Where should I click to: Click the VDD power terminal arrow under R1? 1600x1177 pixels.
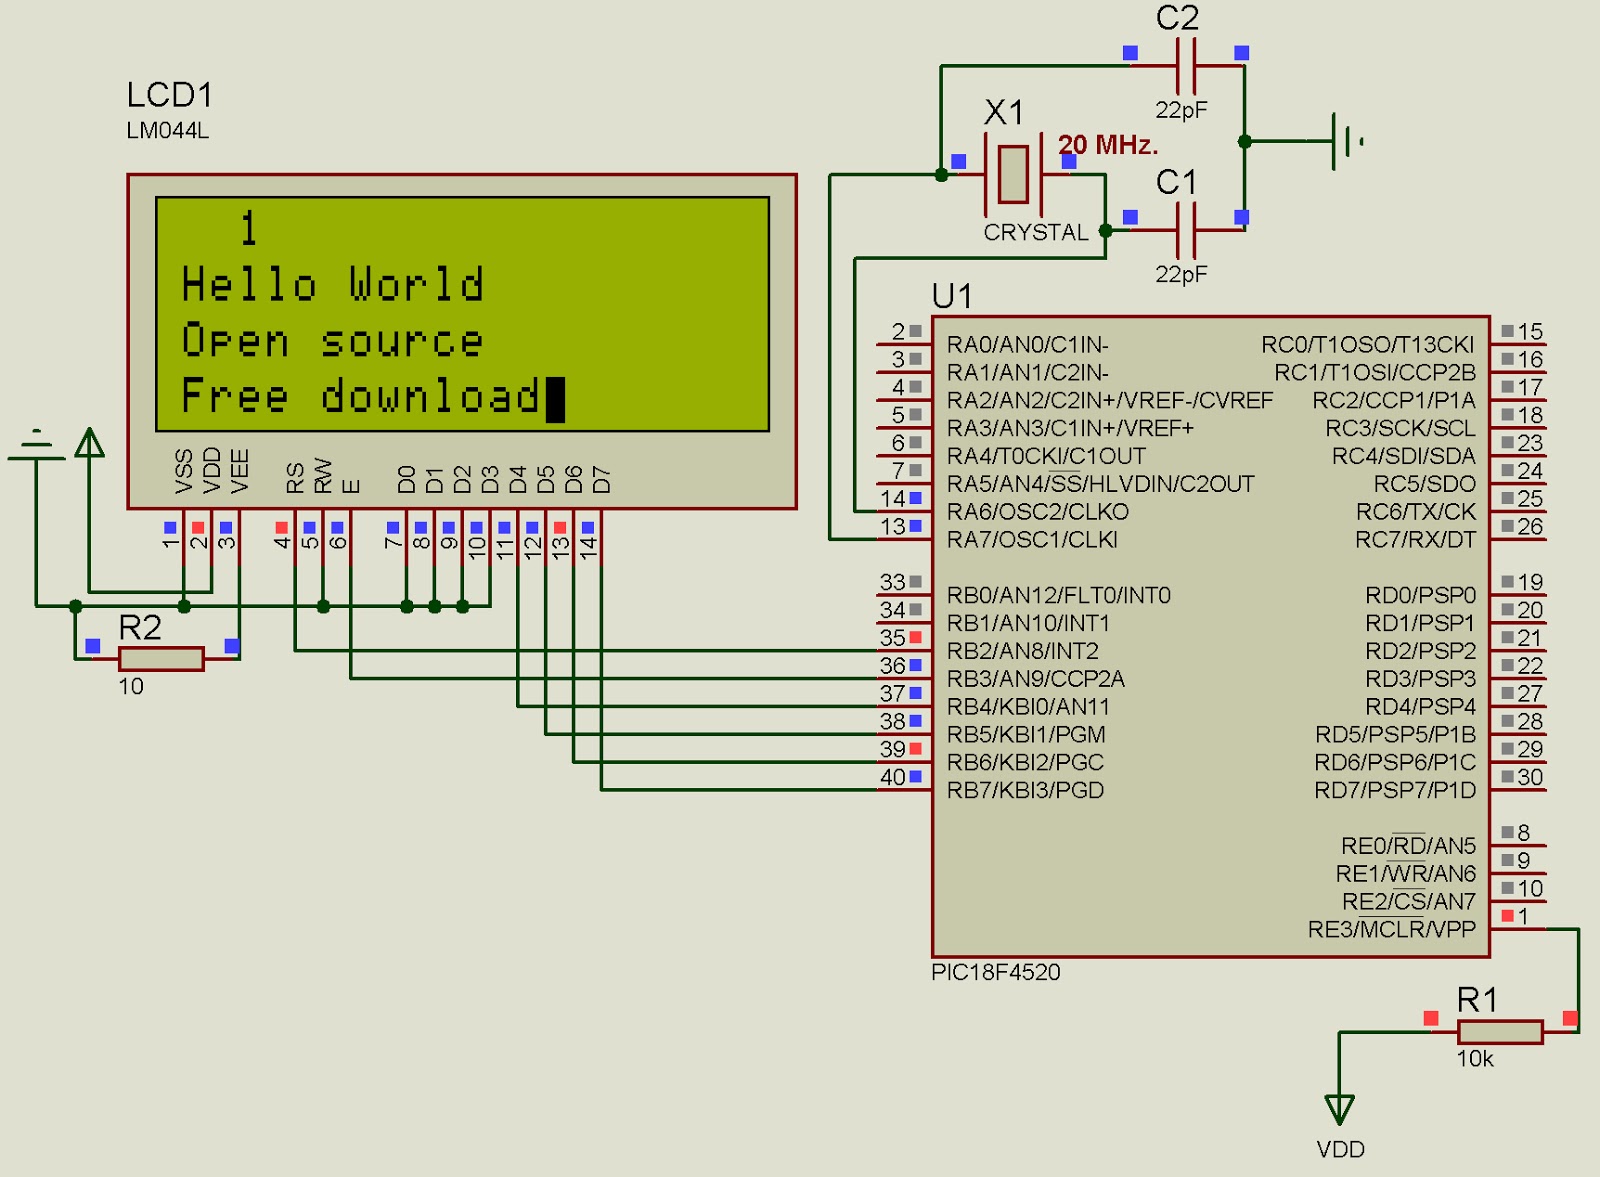(x=1340, y=1110)
